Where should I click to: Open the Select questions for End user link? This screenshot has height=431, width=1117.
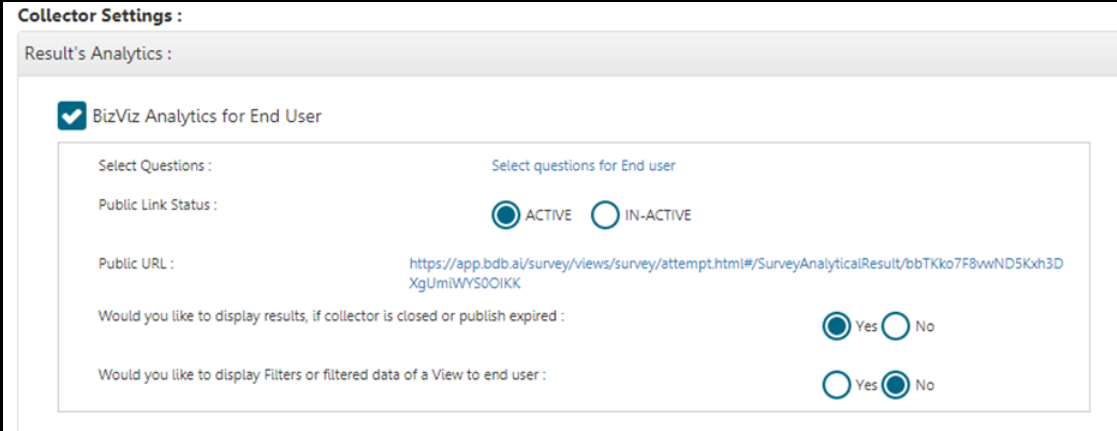582,166
